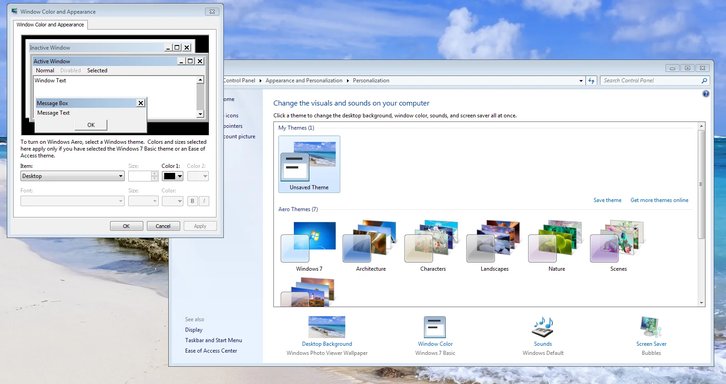Click the Selected menu item in preview
This screenshot has height=384, width=726.
[97, 70]
